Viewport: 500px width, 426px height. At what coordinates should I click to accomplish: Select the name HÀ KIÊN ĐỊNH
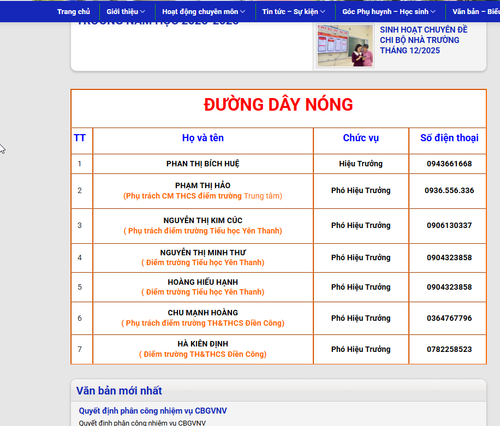point(203,344)
